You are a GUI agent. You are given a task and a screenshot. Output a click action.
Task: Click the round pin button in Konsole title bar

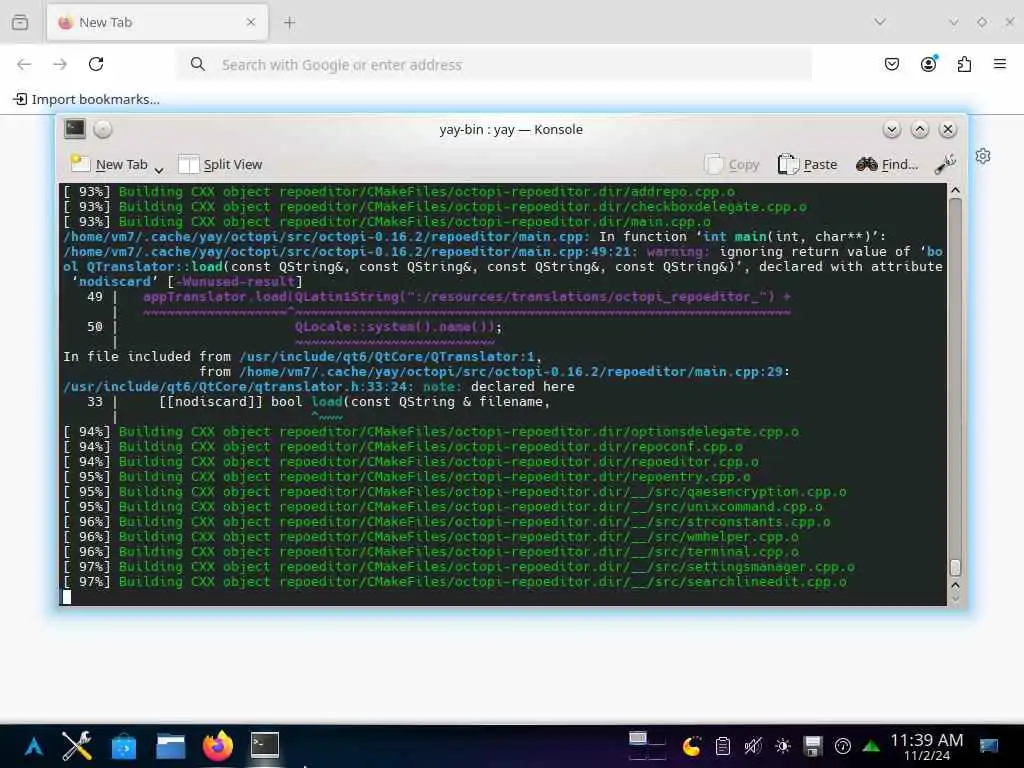pos(103,129)
